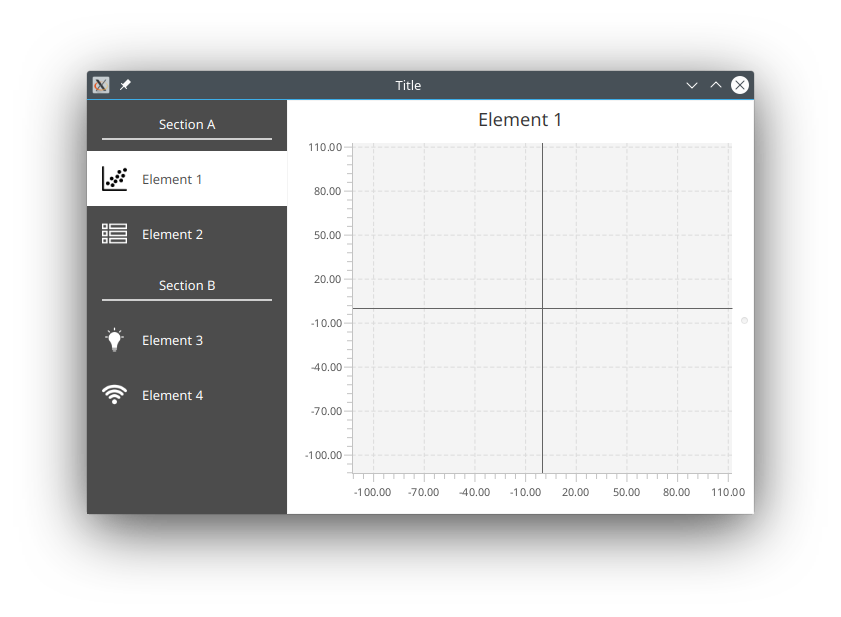Click the y-axis label 20.00
The image size is (841, 617).
(327, 279)
